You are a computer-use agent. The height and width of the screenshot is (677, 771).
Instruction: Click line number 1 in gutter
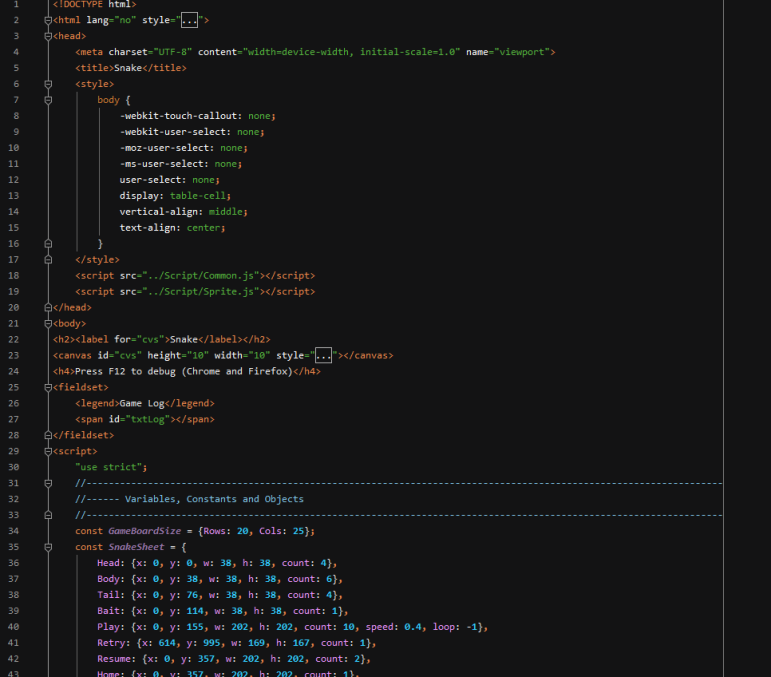(16, 4)
